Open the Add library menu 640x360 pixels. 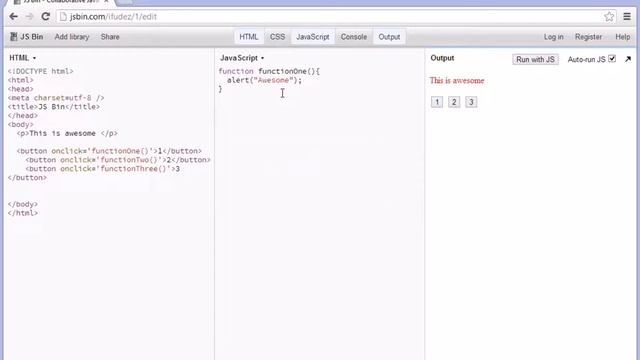pos(72,37)
